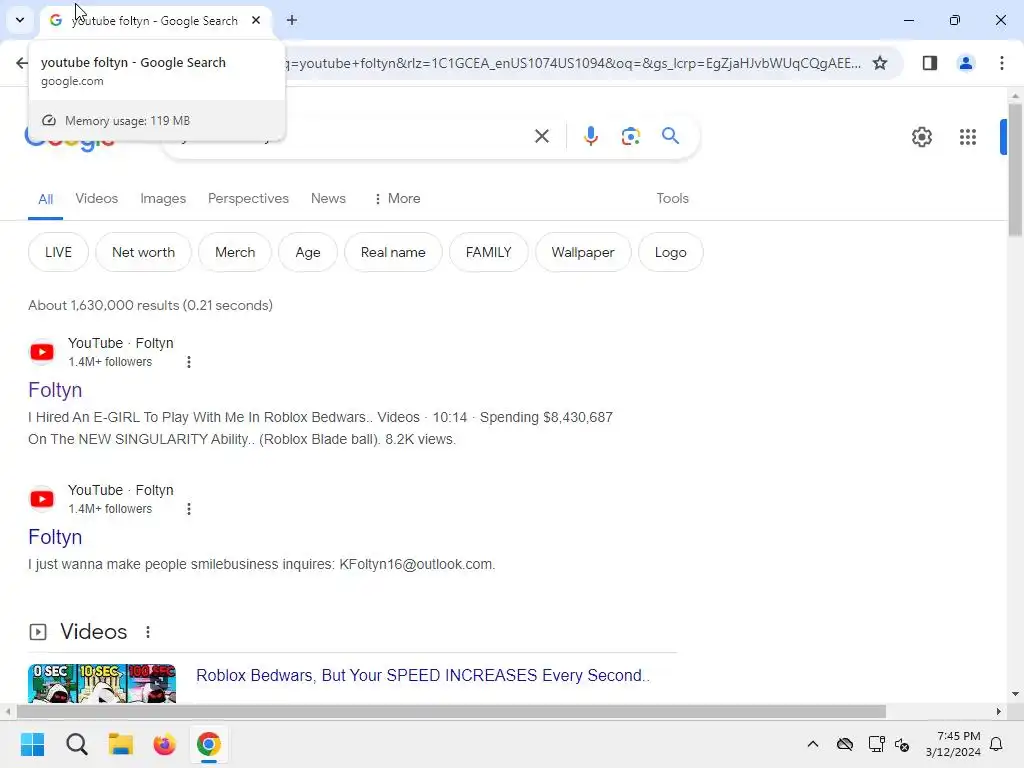Click the display network tray icon
Viewport: 1024px width, 768px height.
(x=876, y=744)
